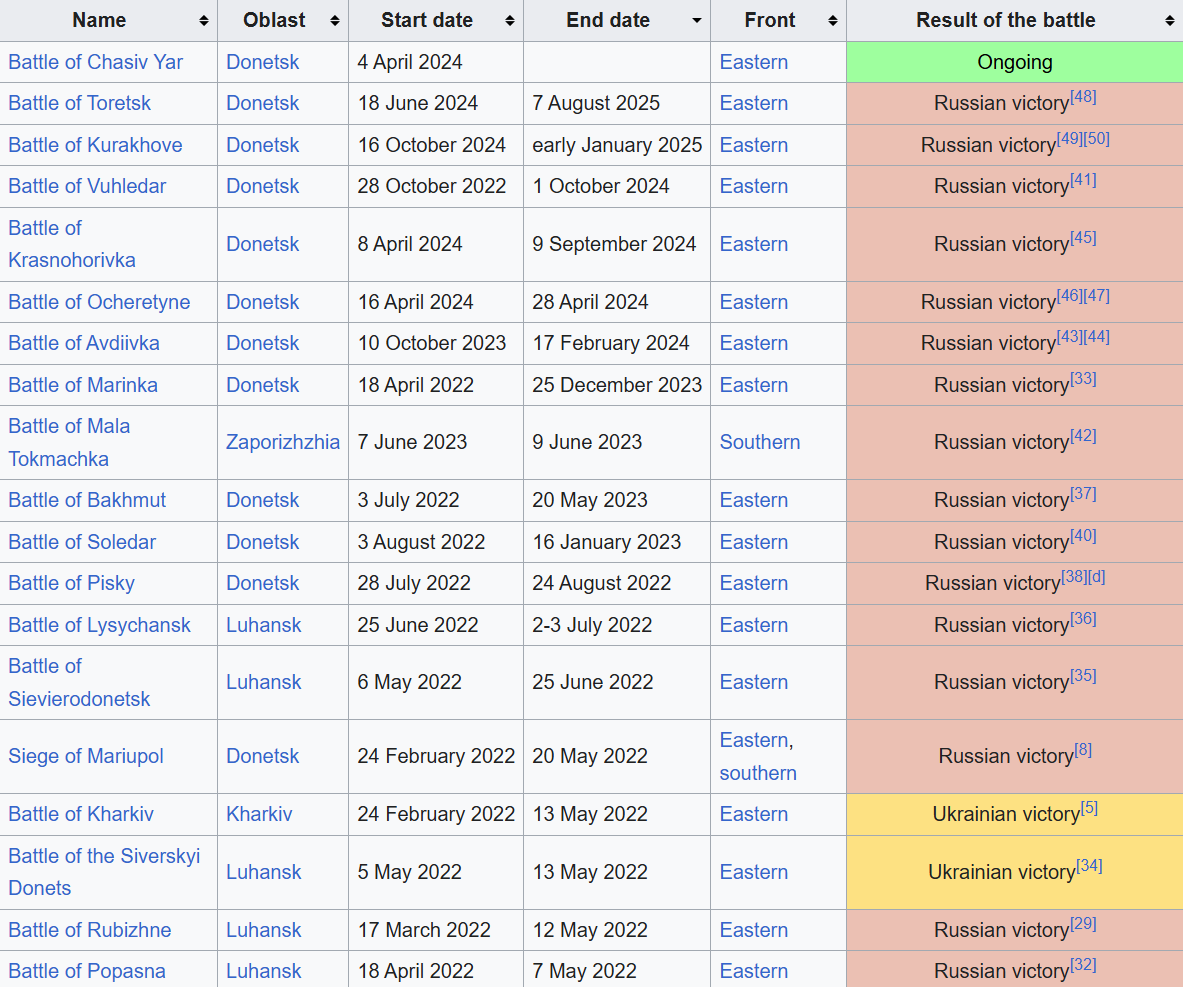Open Battle of Ocheretyne link
This screenshot has width=1183, height=987.
(99, 302)
